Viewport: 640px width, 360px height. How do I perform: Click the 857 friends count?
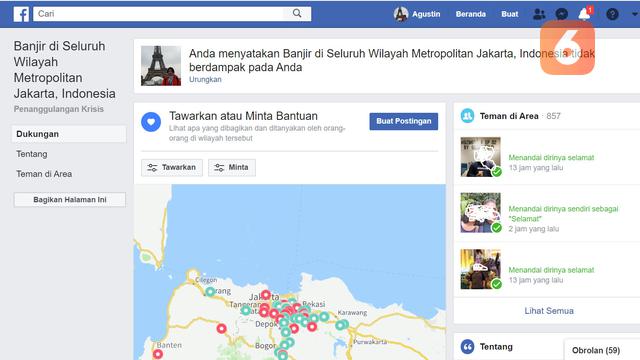(553, 116)
